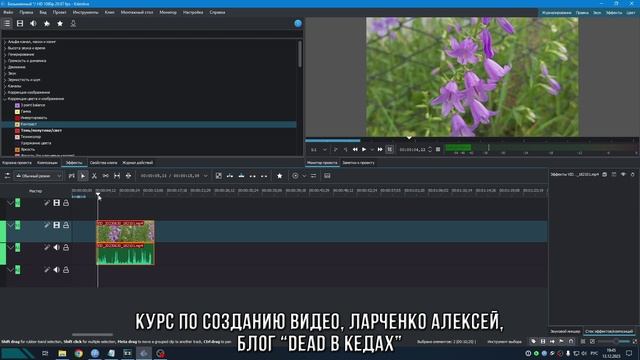Open the timeline track menu icon

pyautogui.click(x=7, y=176)
